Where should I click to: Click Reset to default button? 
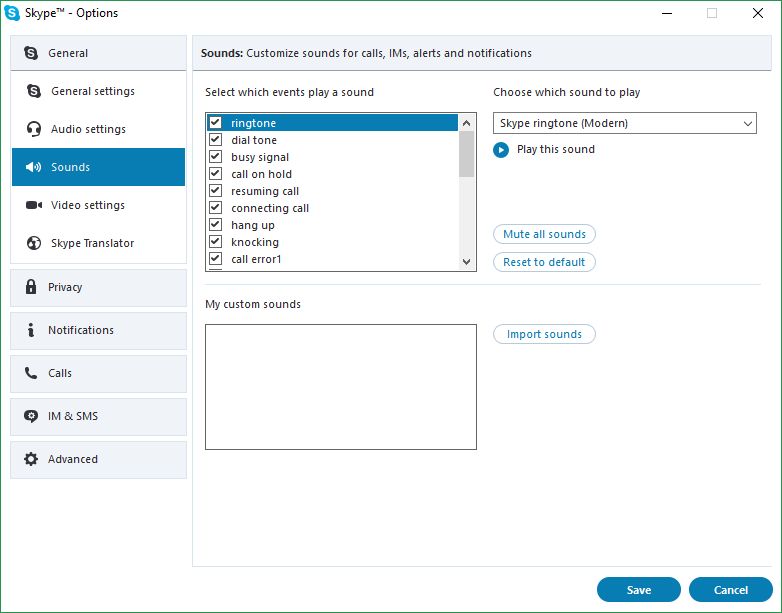[x=544, y=262]
